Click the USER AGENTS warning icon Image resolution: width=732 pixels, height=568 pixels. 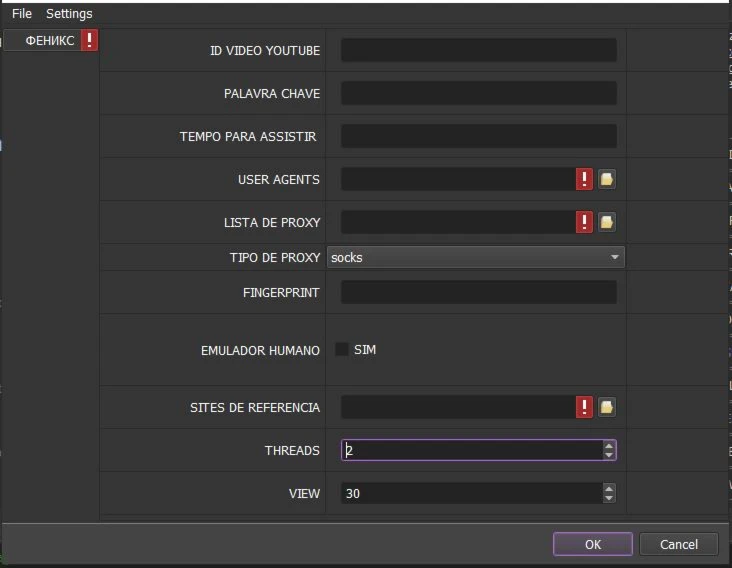(584, 179)
